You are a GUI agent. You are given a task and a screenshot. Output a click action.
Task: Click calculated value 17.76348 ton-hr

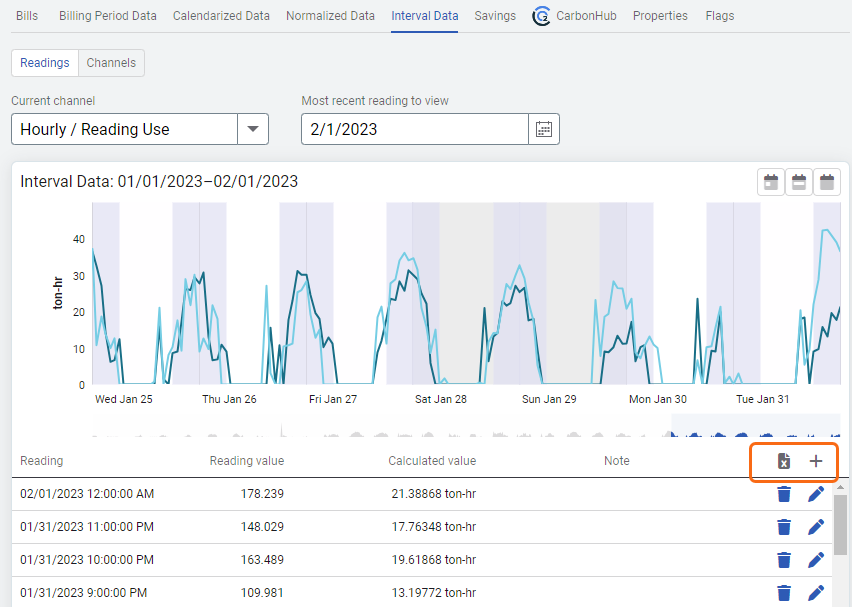[x=434, y=527]
